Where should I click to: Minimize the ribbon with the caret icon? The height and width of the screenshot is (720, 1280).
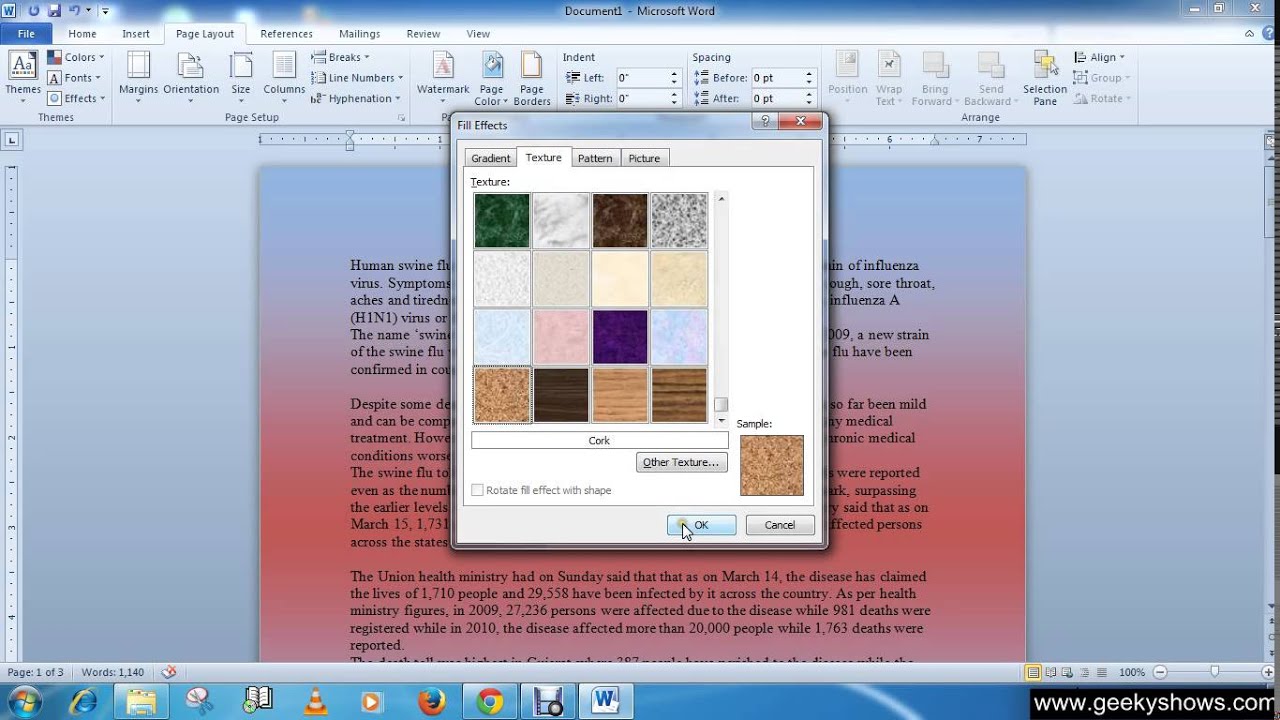coord(1250,33)
